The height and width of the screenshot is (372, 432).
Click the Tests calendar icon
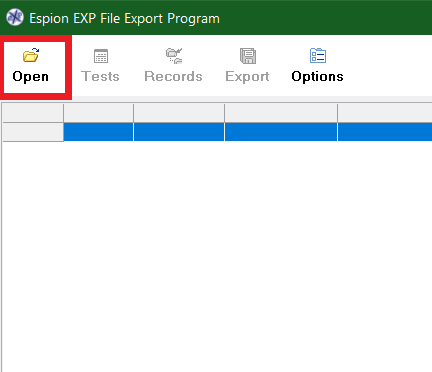click(x=101, y=56)
